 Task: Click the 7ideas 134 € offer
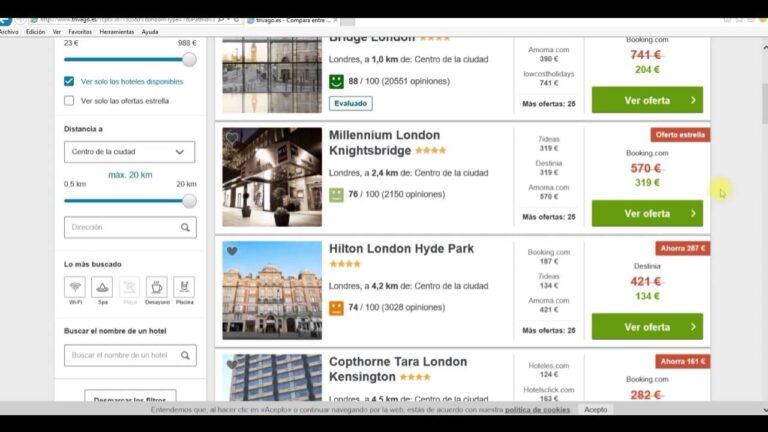[549, 281]
